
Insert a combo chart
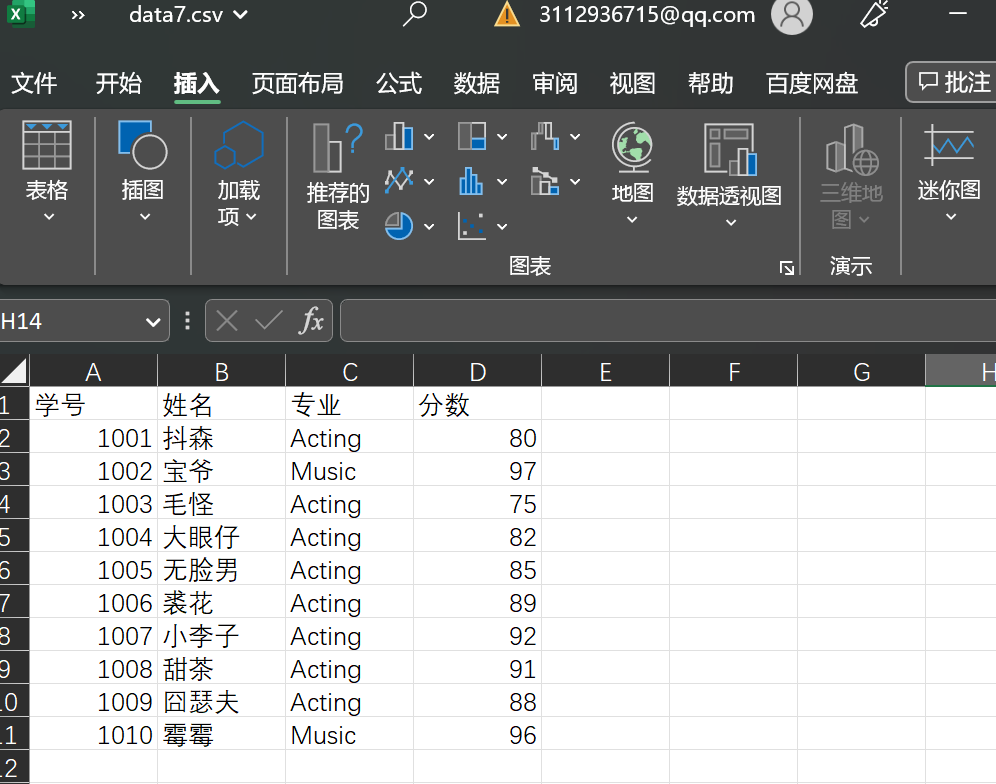click(x=545, y=181)
